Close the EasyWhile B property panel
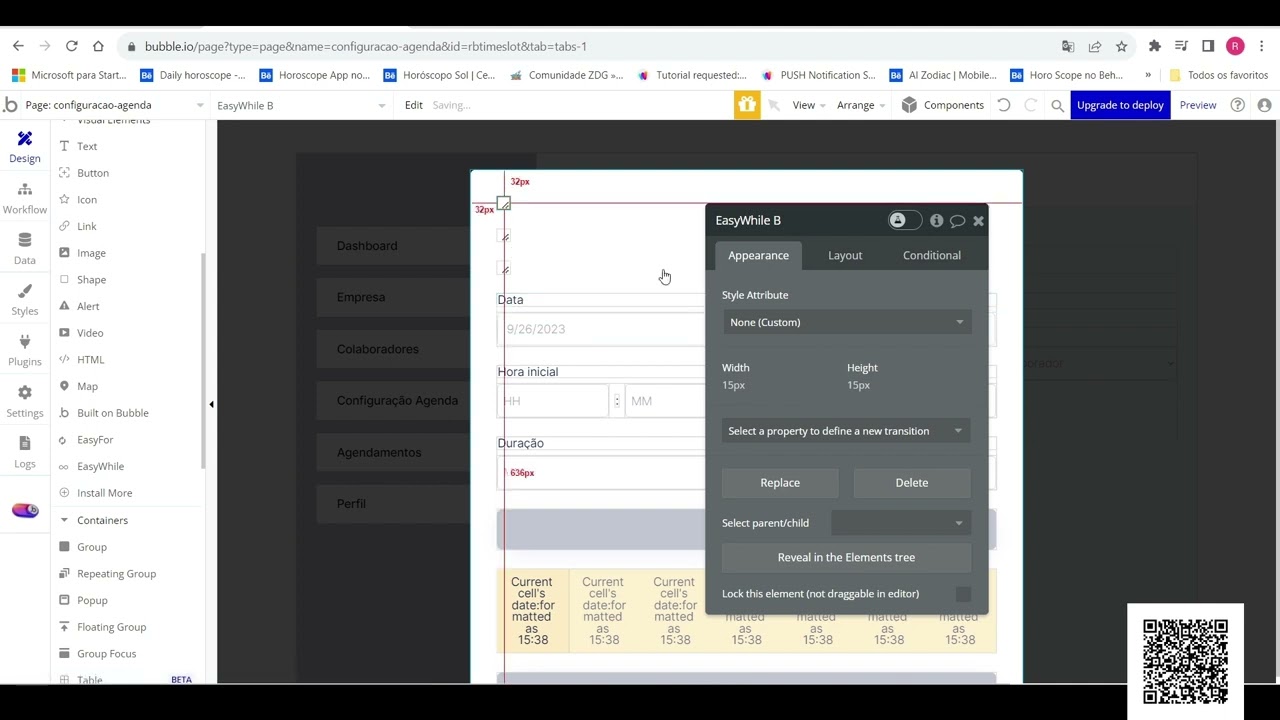The height and width of the screenshot is (720, 1280). click(x=979, y=221)
